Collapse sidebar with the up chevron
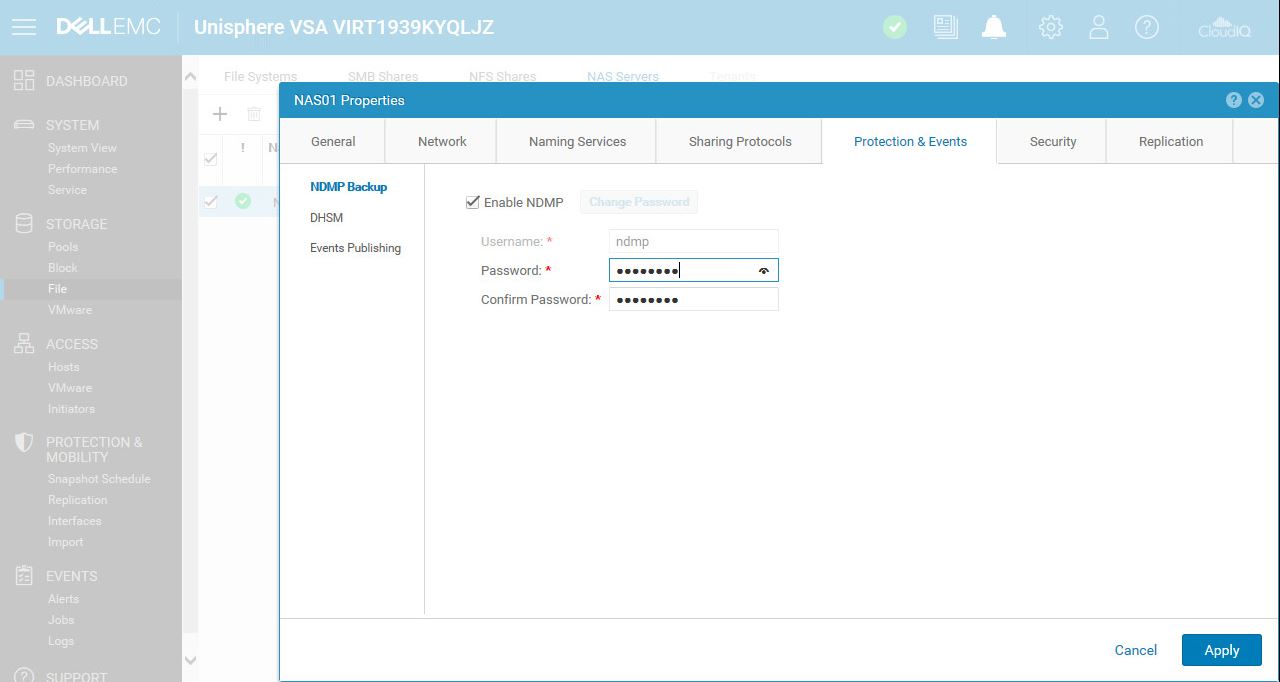The image size is (1280, 682). pos(190,76)
